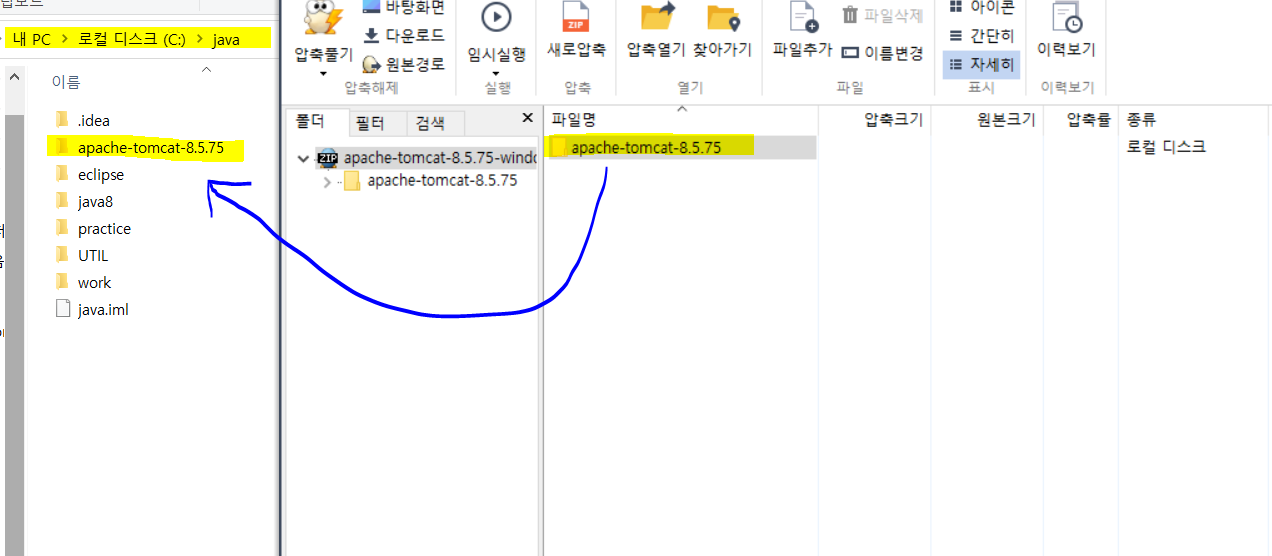Click the java.iml file icon

(x=62, y=309)
